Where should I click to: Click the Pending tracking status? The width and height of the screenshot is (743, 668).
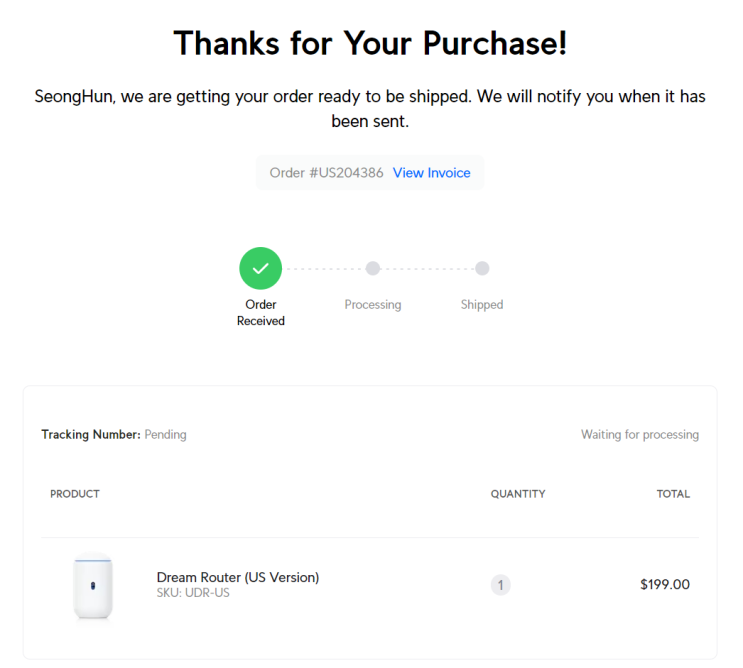coord(166,434)
